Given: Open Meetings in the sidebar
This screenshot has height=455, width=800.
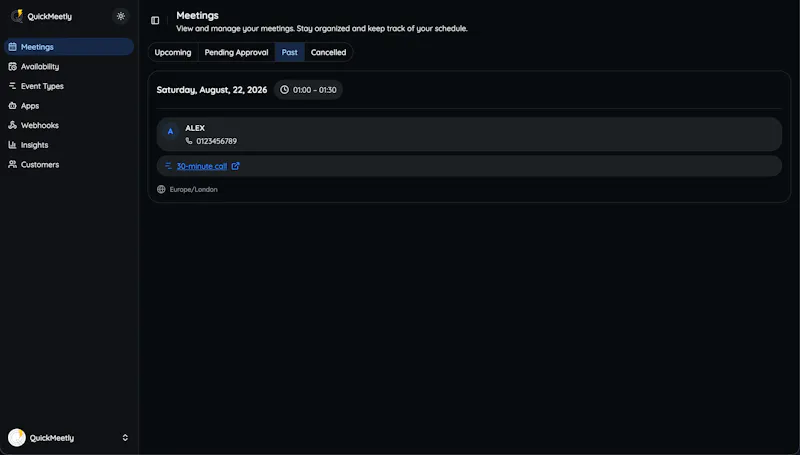Looking at the screenshot, I should [x=69, y=47].
